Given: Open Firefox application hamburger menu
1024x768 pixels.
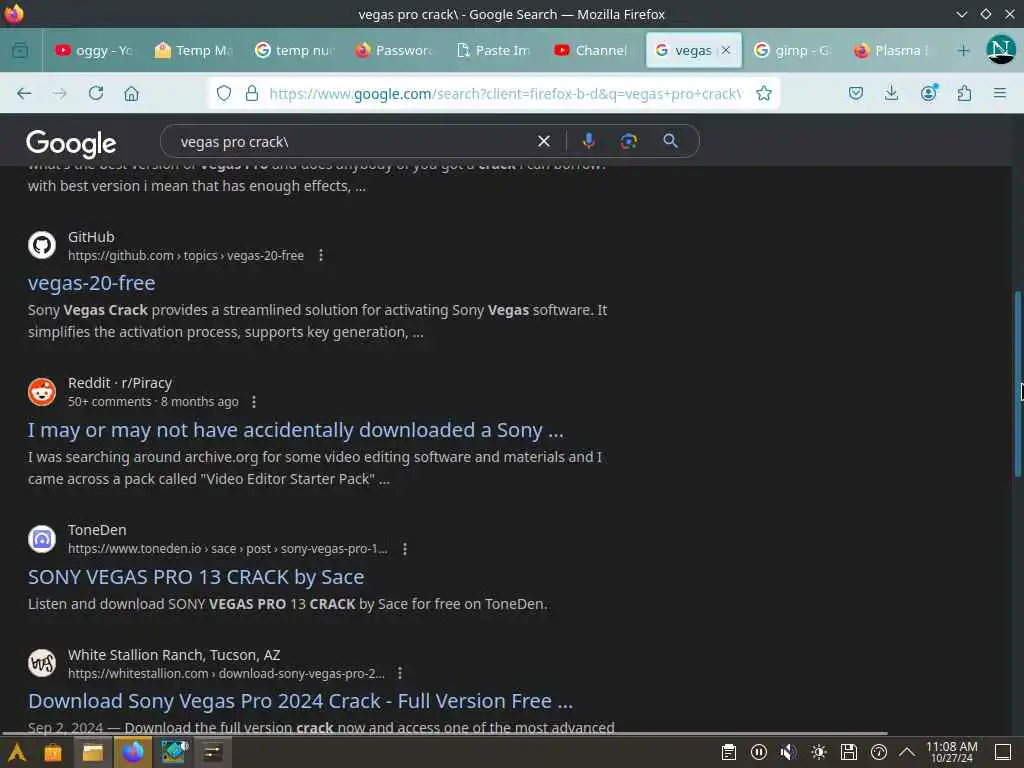Looking at the screenshot, I should click(x=1000, y=93).
